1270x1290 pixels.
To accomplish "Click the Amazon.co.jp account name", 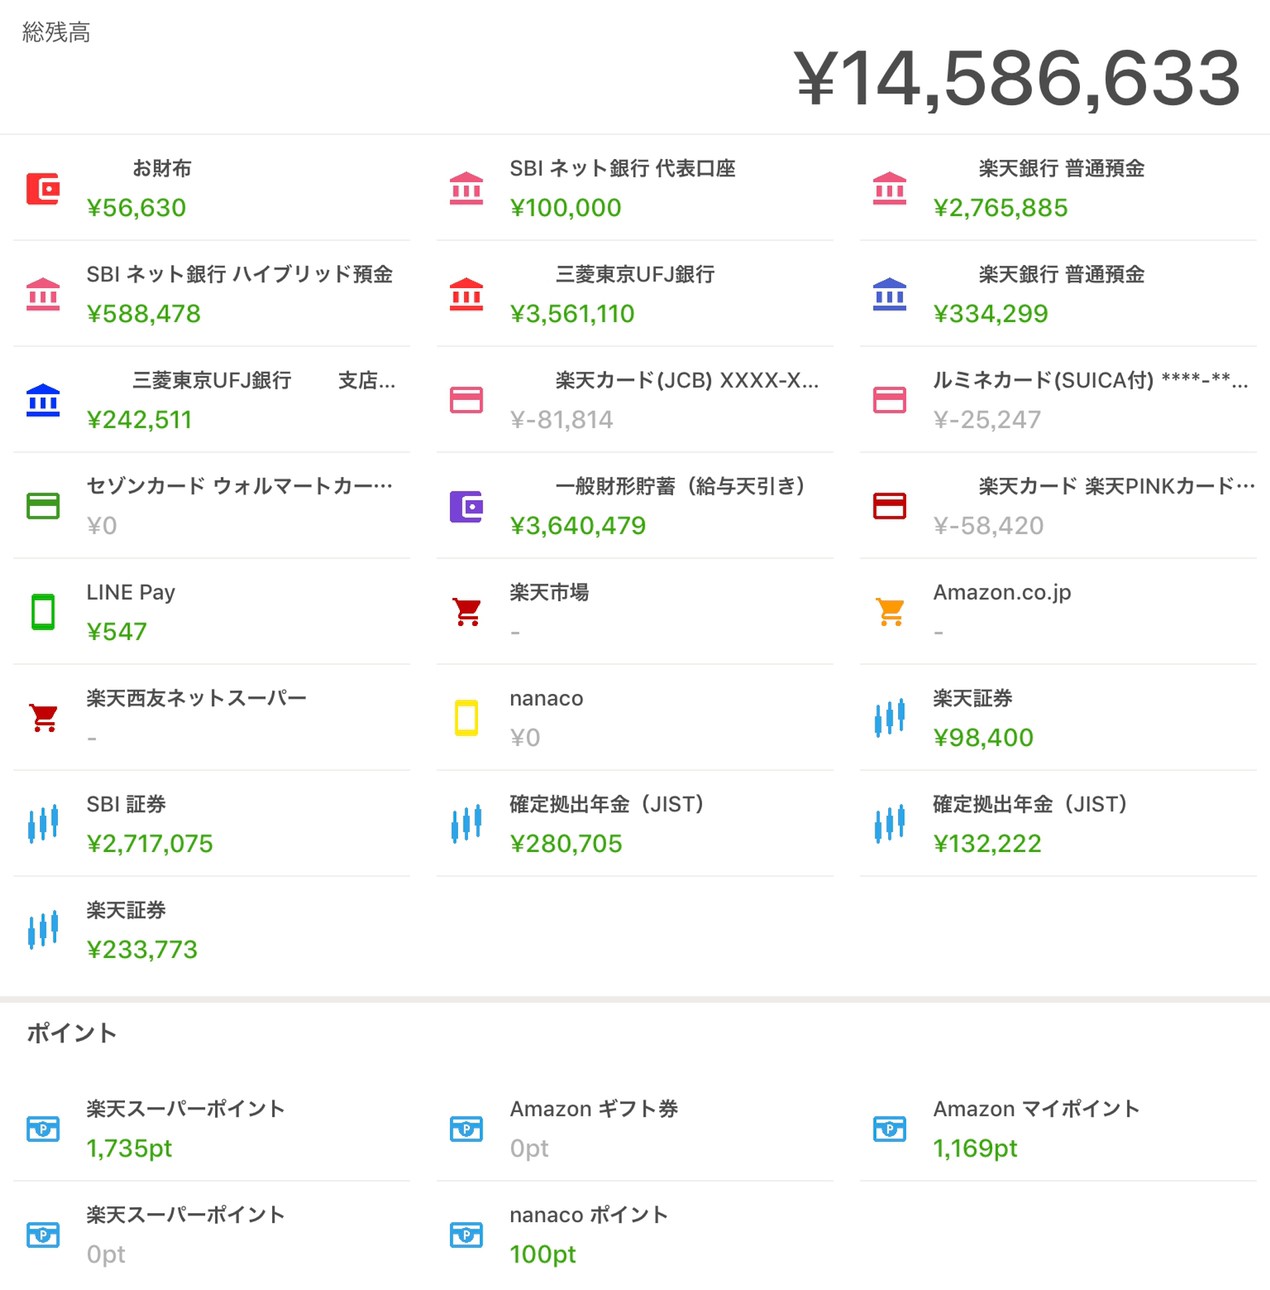I will click(1002, 592).
